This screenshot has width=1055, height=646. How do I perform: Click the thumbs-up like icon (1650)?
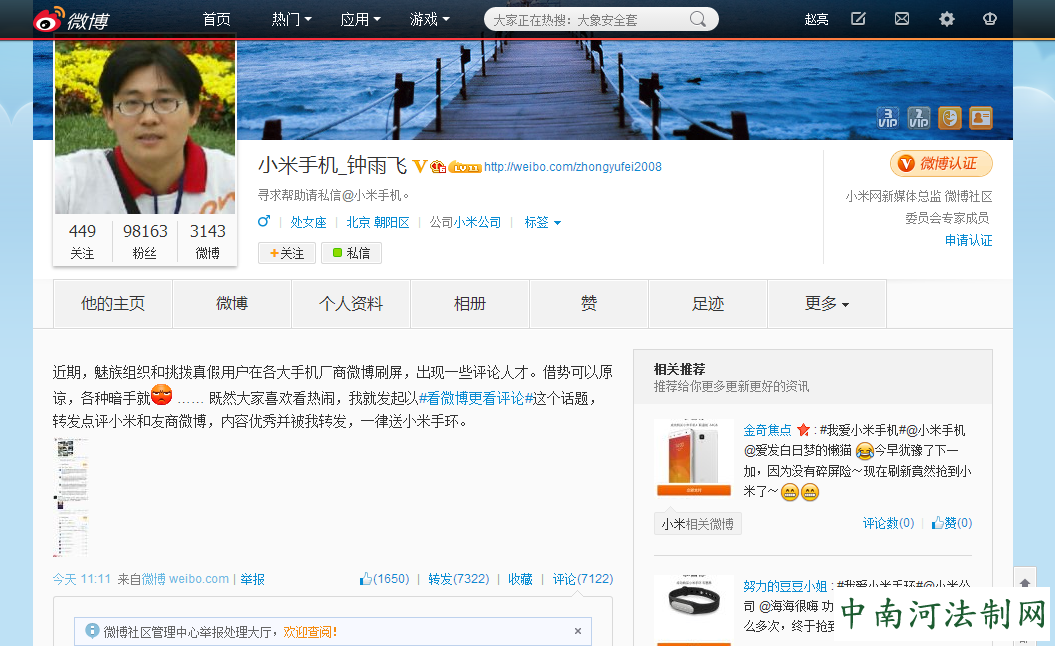coord(365,579)
